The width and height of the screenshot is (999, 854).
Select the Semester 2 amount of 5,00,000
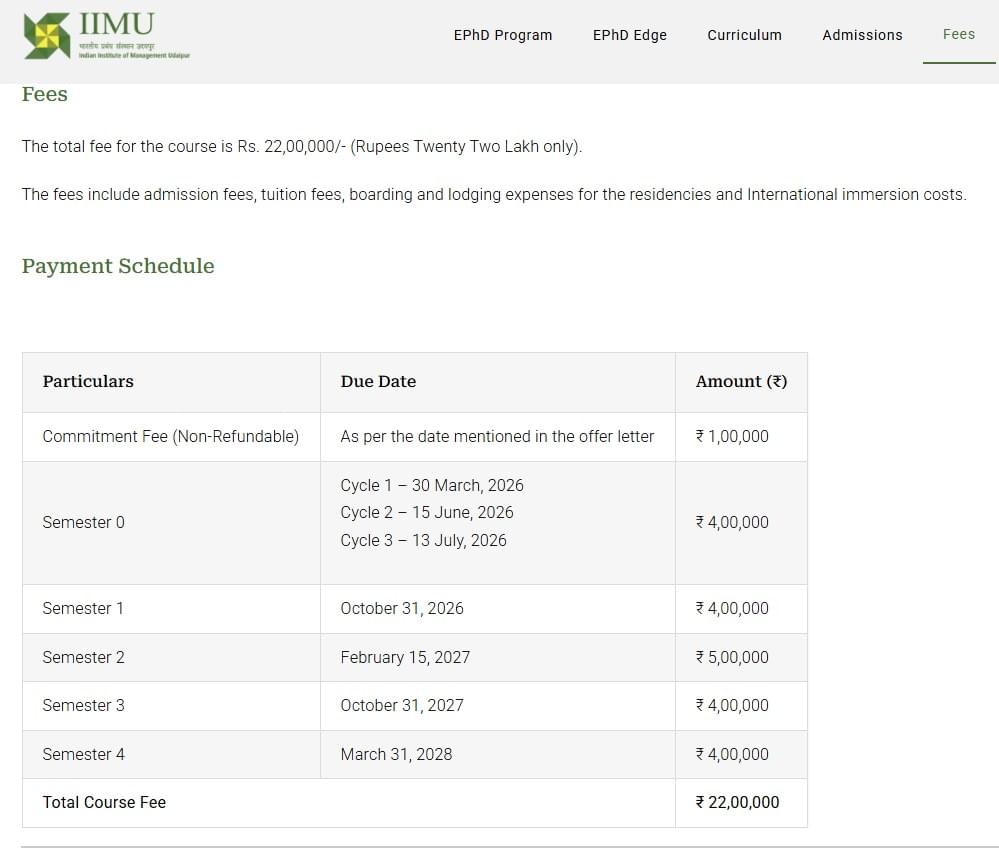pyautogui.click(x=734, y=657)
